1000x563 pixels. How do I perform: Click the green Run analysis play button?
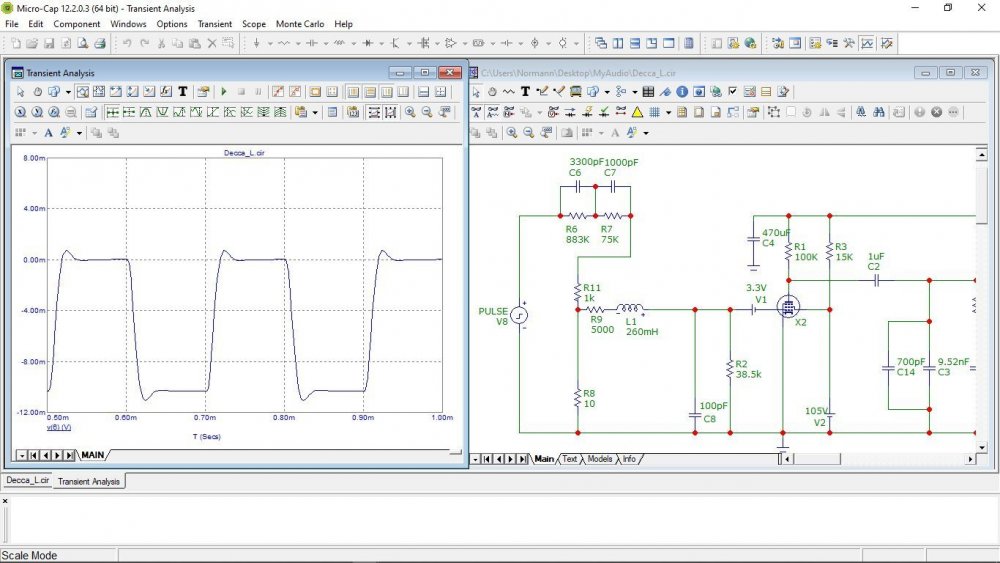click(224, 92)
